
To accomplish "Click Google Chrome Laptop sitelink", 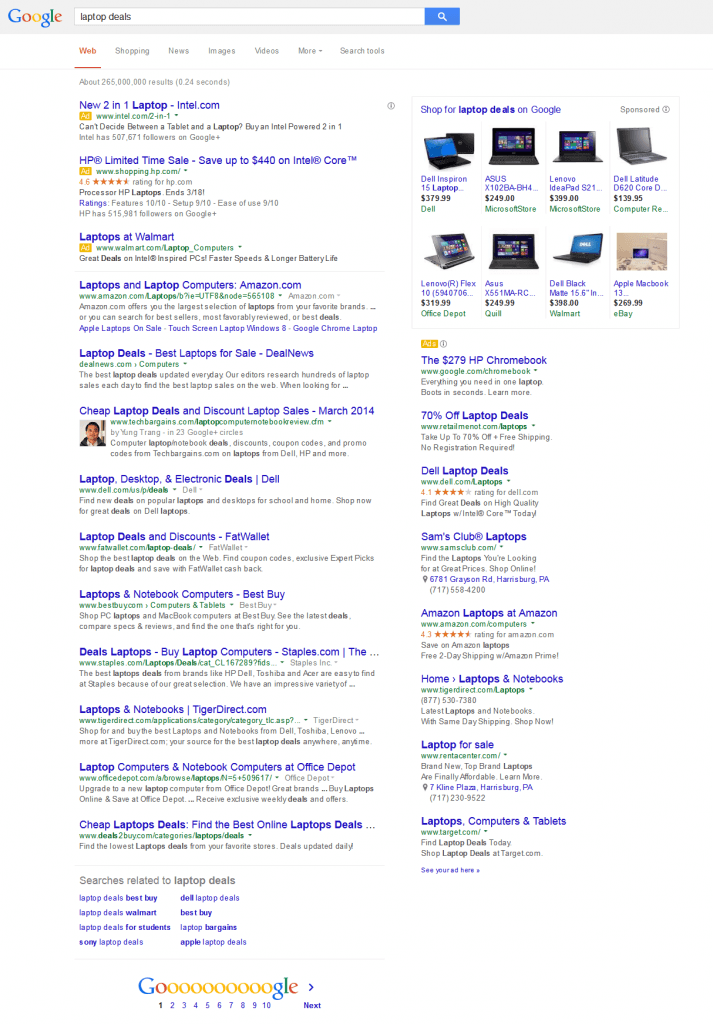I will point(335,328).
